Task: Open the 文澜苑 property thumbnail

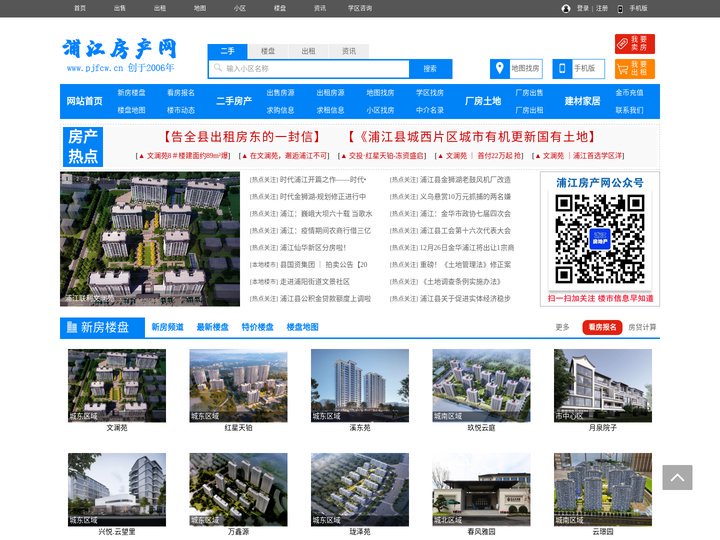Action: tap(117, 386)
